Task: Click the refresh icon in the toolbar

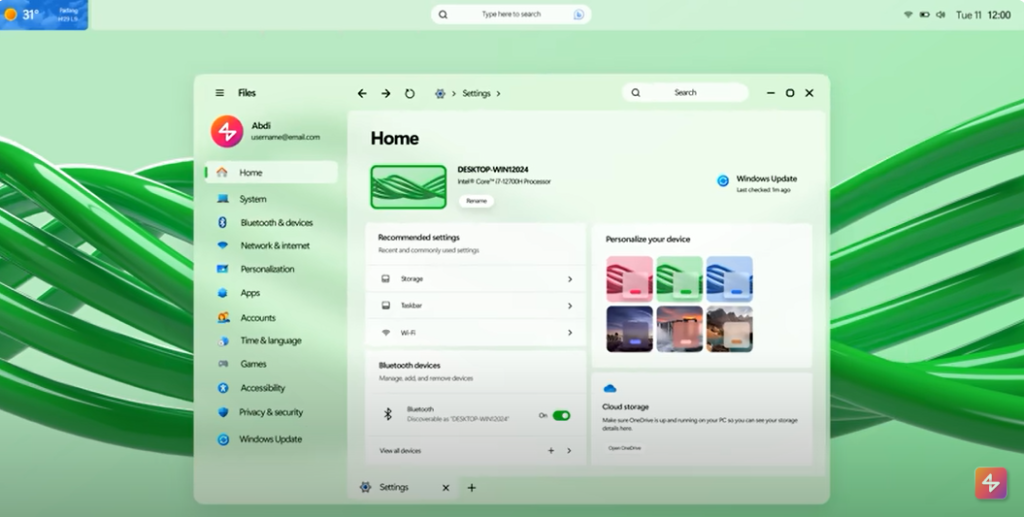Action: [x=409, y=93]
